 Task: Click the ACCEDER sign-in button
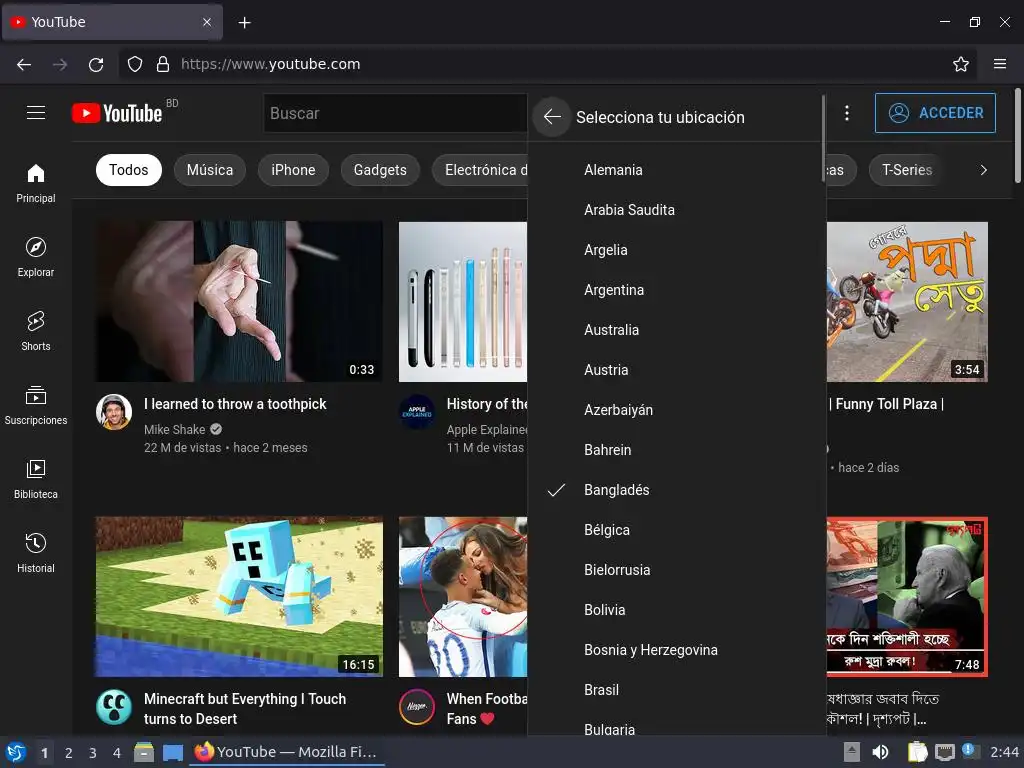click(x=935, y=113)
